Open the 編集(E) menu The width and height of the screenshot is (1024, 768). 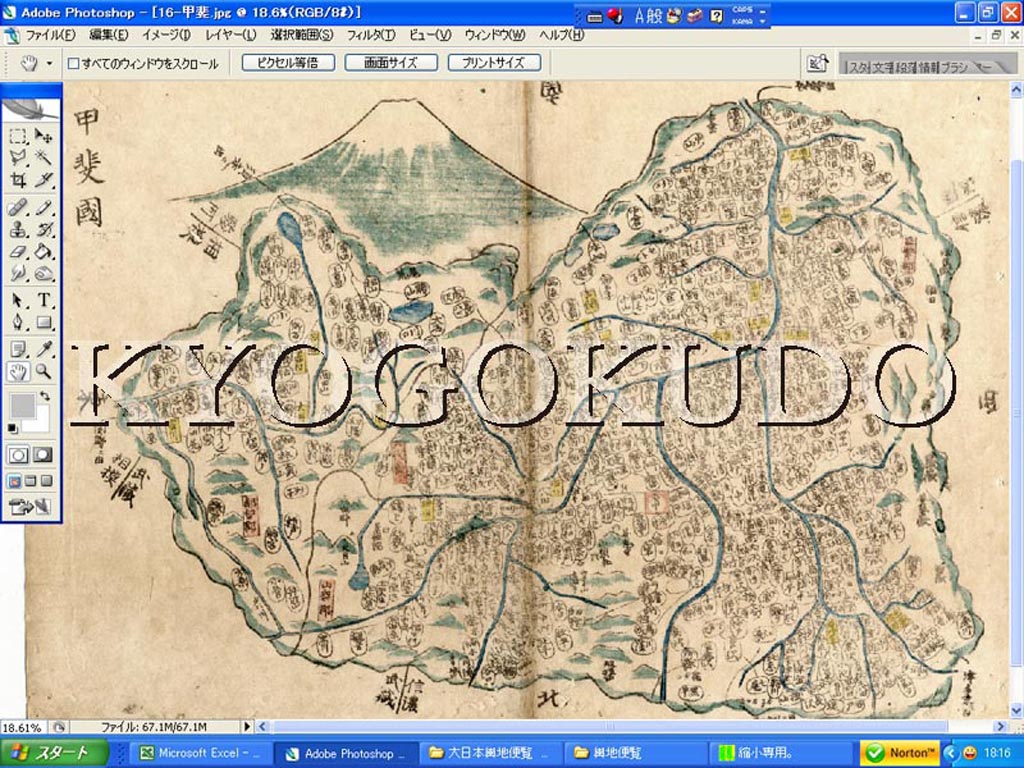click(x=109, y=35)
